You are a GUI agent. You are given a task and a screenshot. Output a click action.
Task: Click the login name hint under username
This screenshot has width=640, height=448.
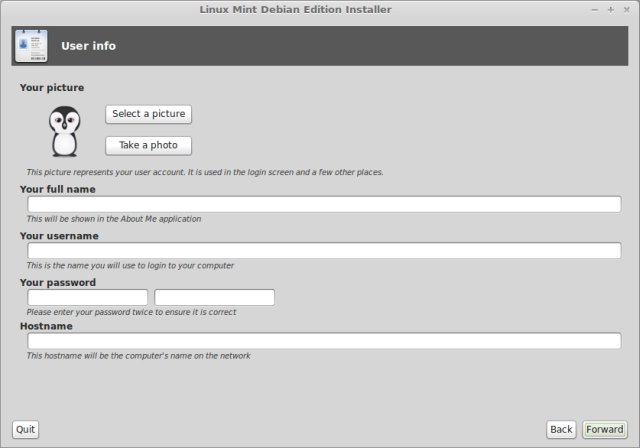pos(130,266)
